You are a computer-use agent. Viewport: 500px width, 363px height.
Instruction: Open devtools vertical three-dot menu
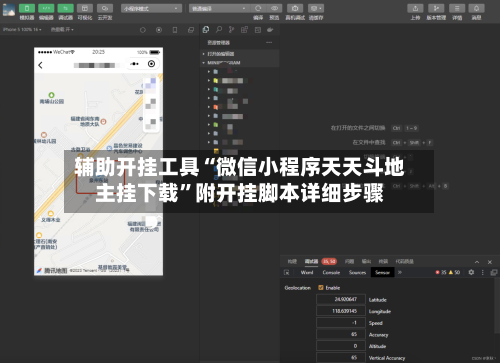point(482,272)
